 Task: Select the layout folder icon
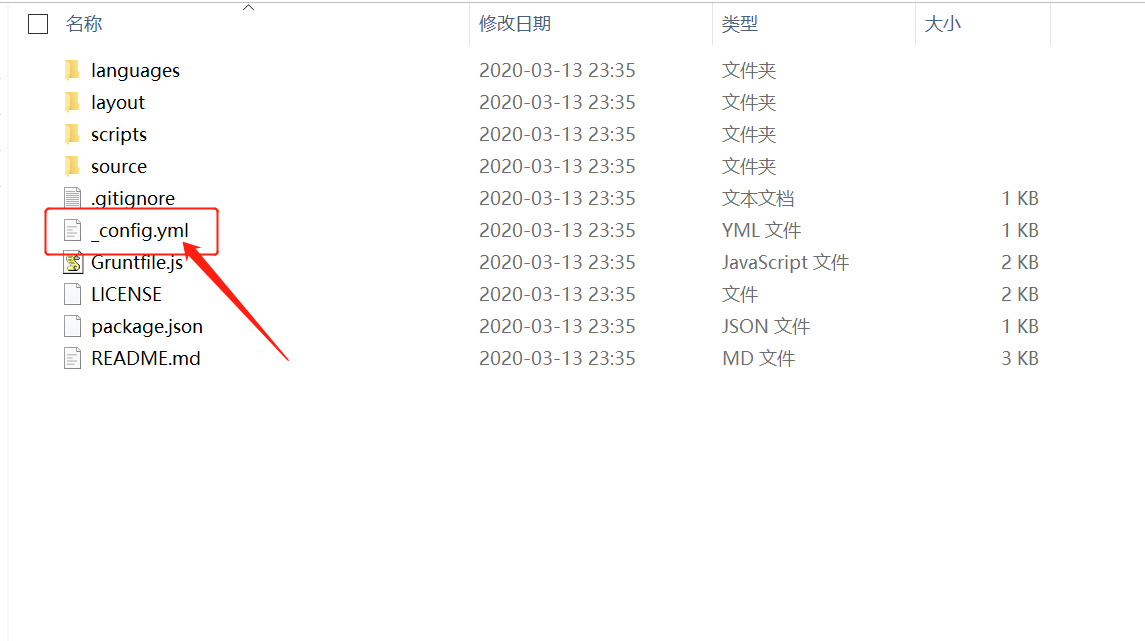point(72,102)
